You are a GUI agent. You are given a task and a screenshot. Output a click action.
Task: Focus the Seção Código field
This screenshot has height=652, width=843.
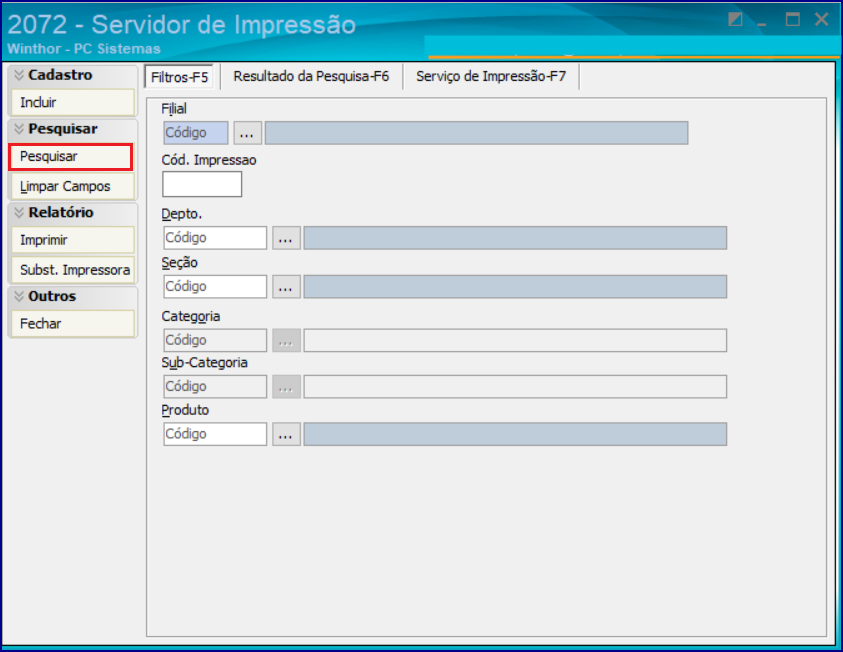tap(215, 286)
